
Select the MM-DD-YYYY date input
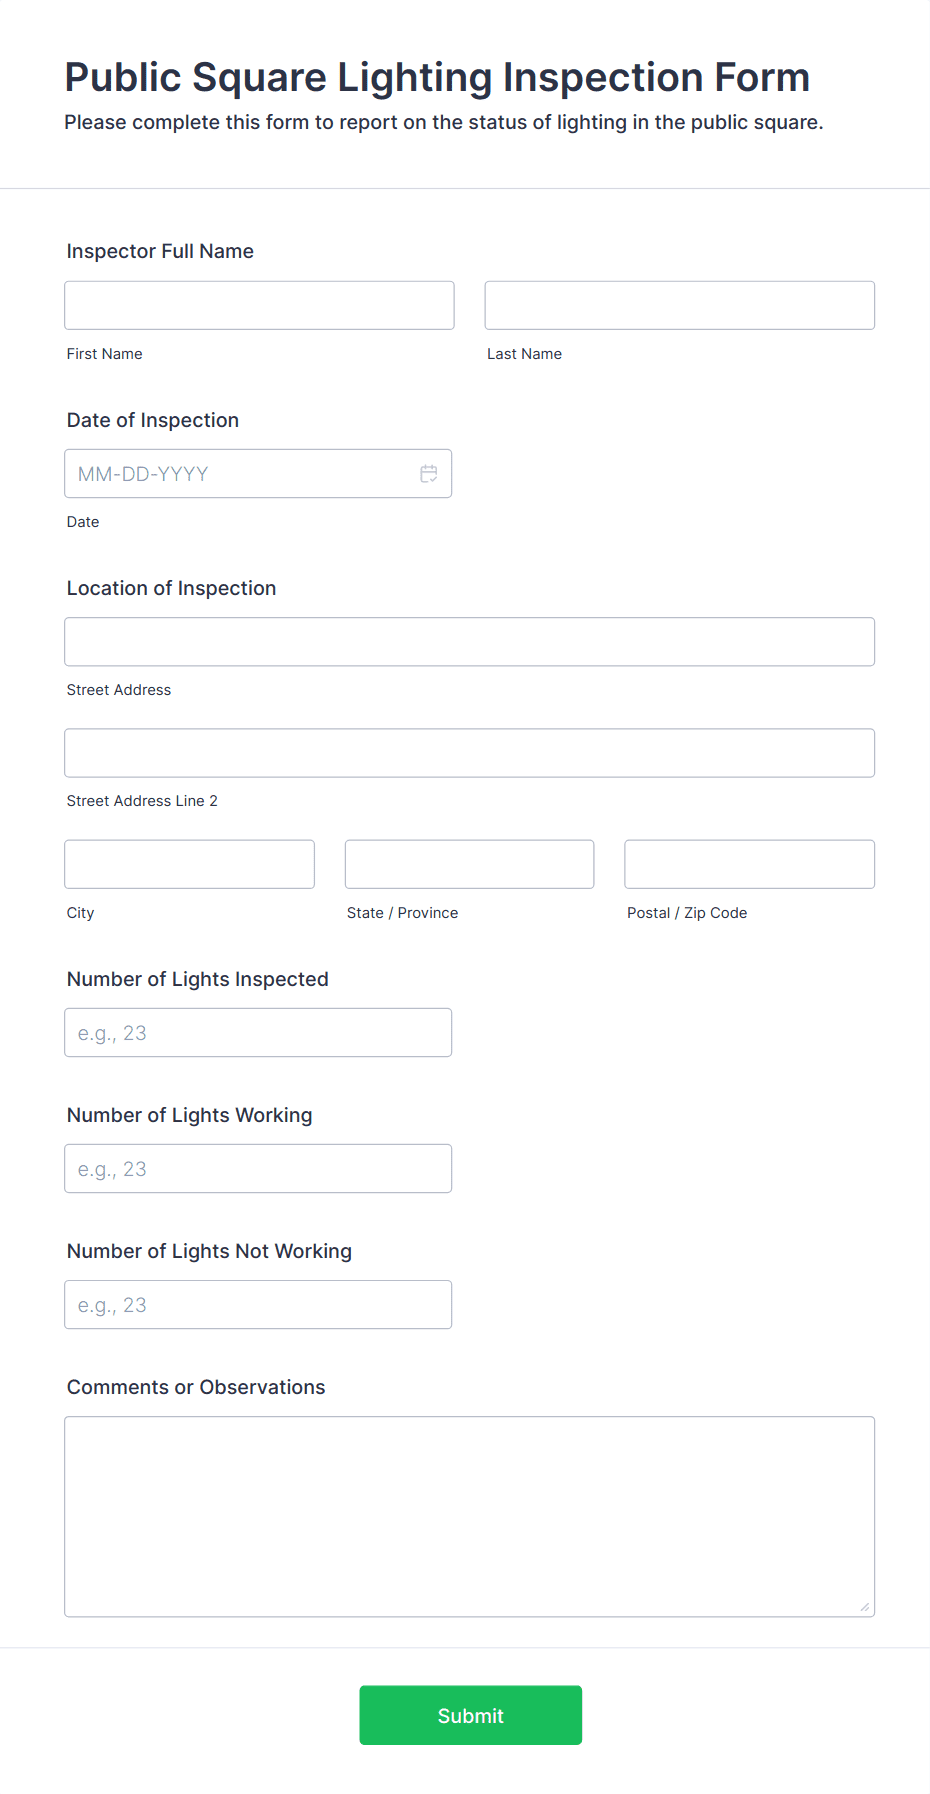pyautogui.click(x=240, y=473)
